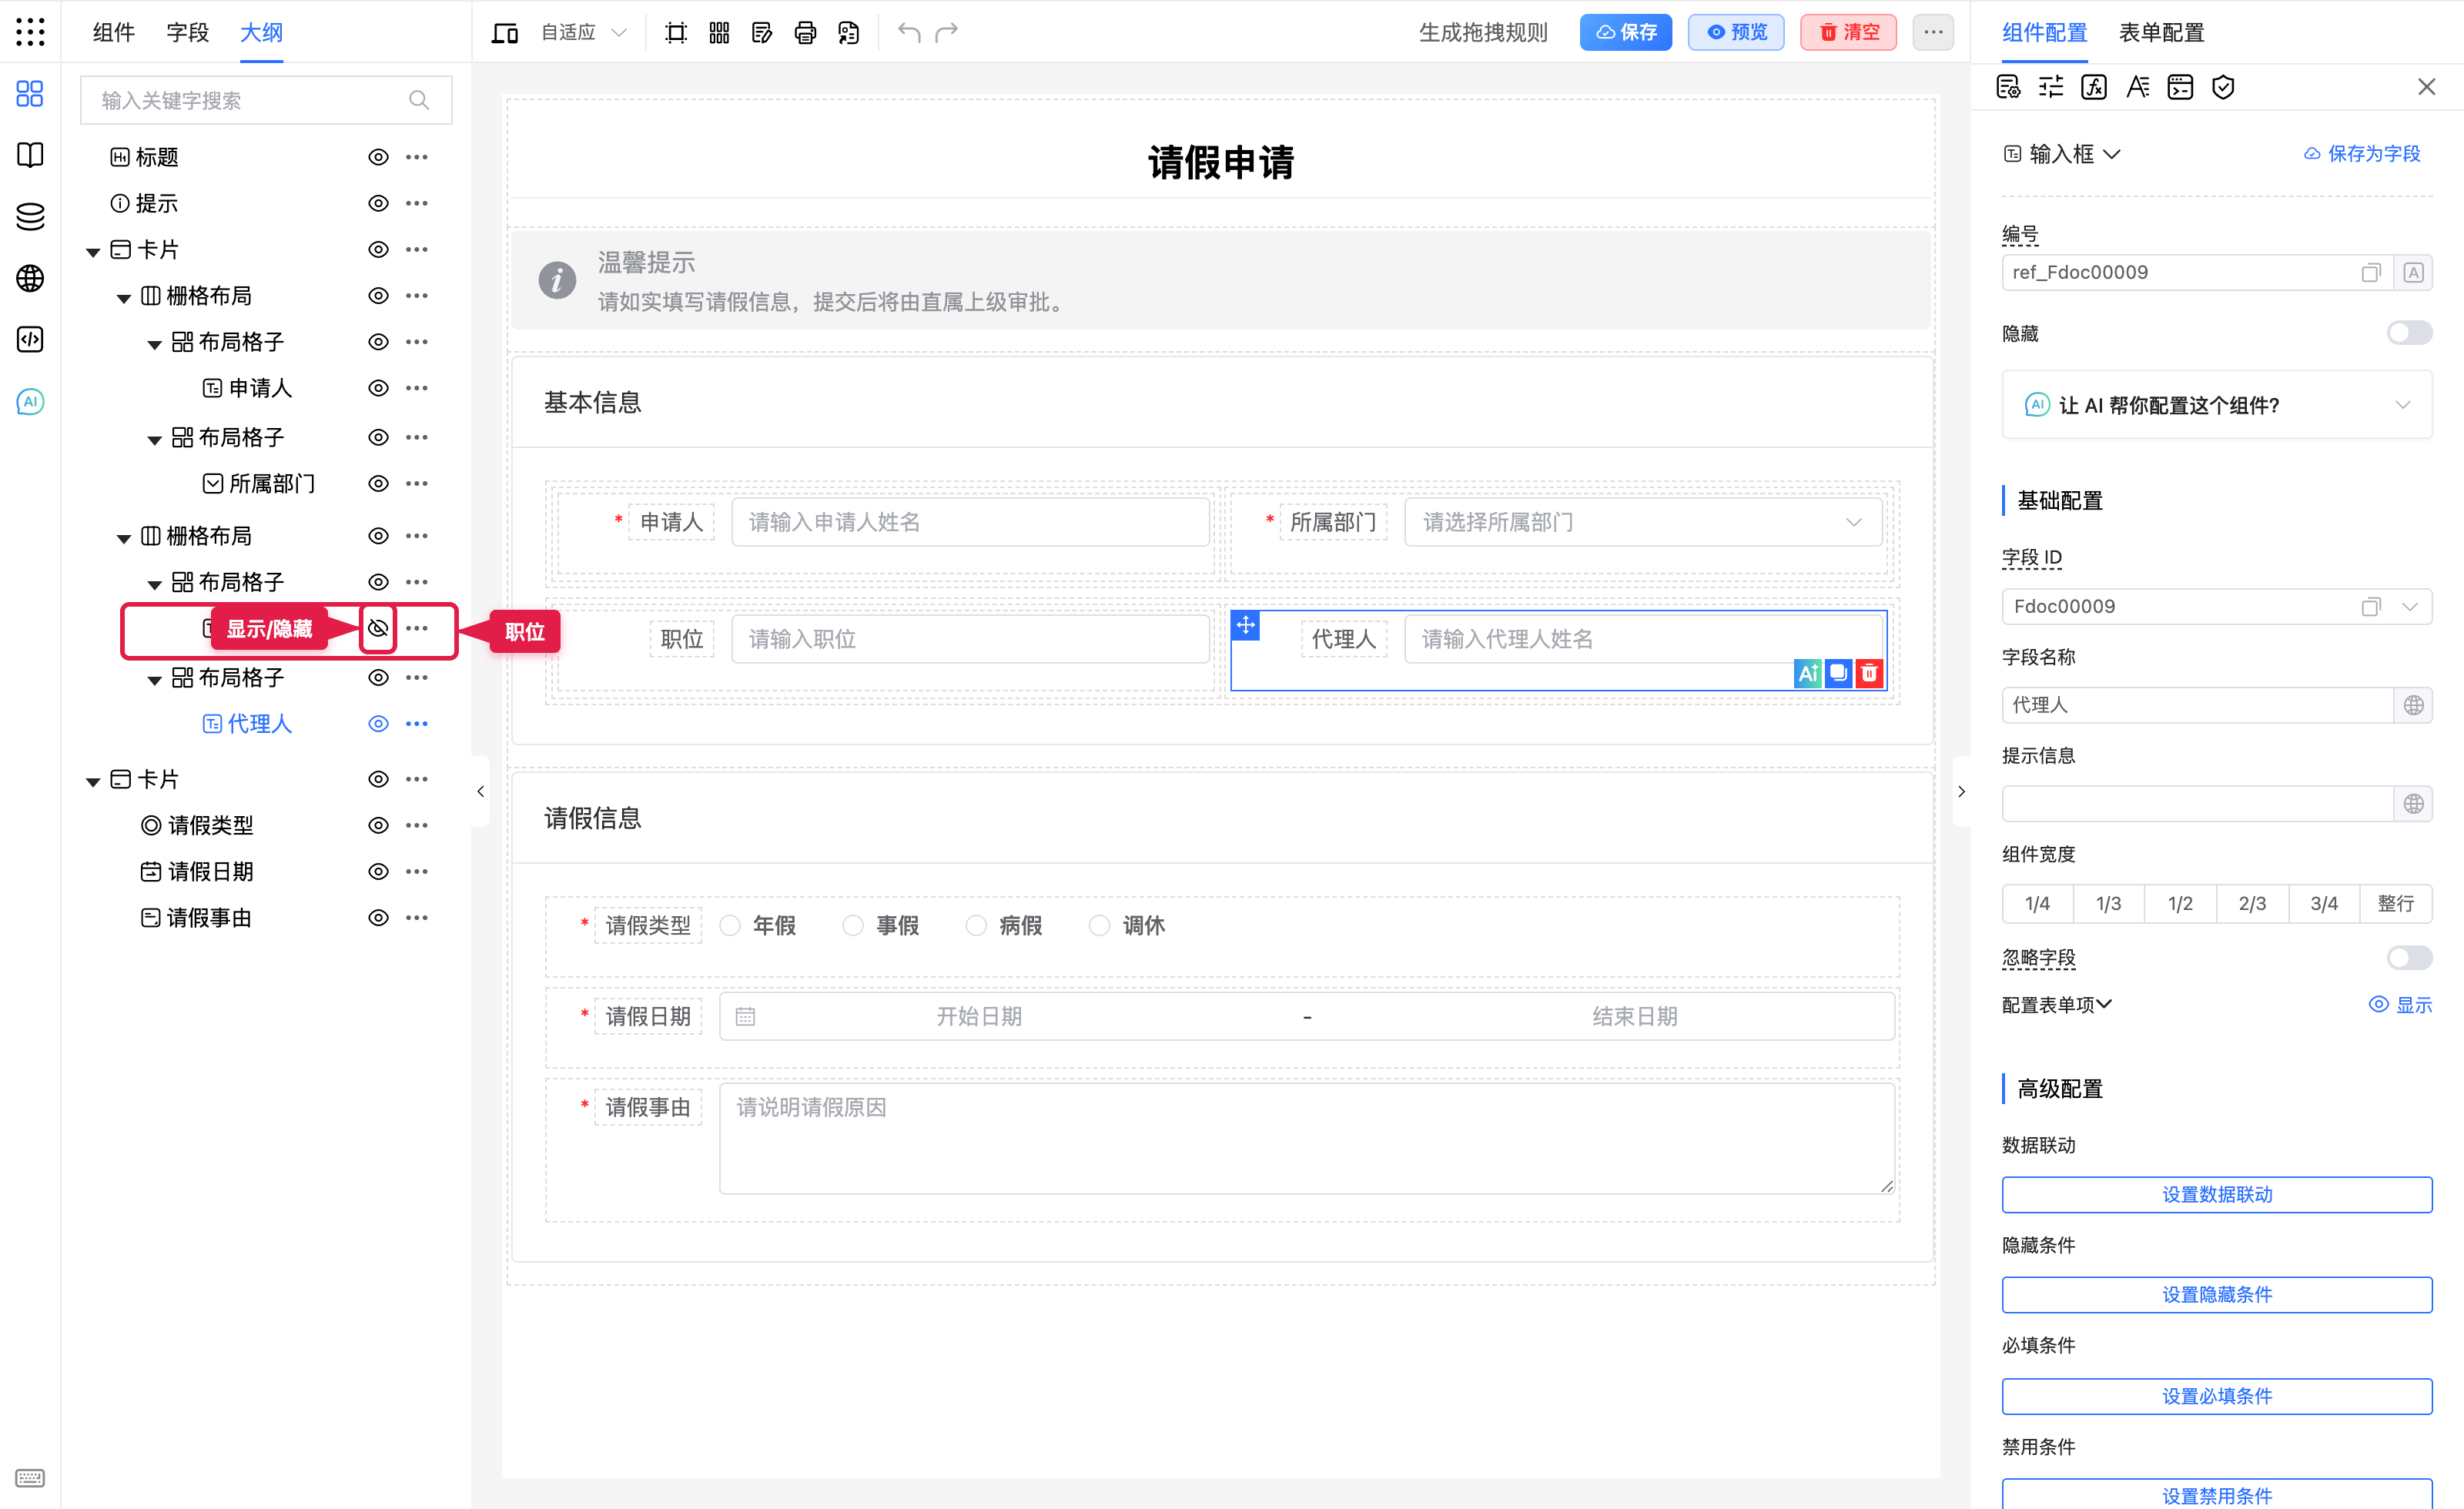This screenshot has width=2464, height=1509.
Task: Click the outline keyword search field
Action: click(266, 100)
